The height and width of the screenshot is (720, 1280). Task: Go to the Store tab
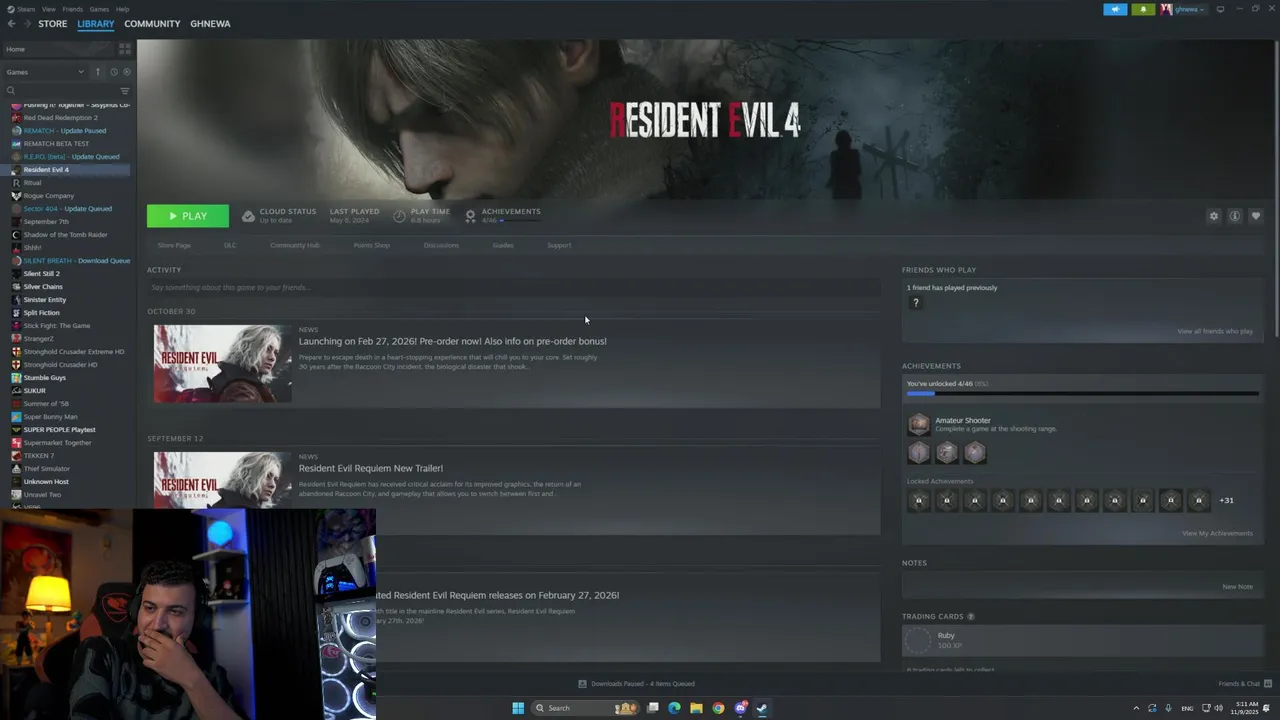pos(53,24)
